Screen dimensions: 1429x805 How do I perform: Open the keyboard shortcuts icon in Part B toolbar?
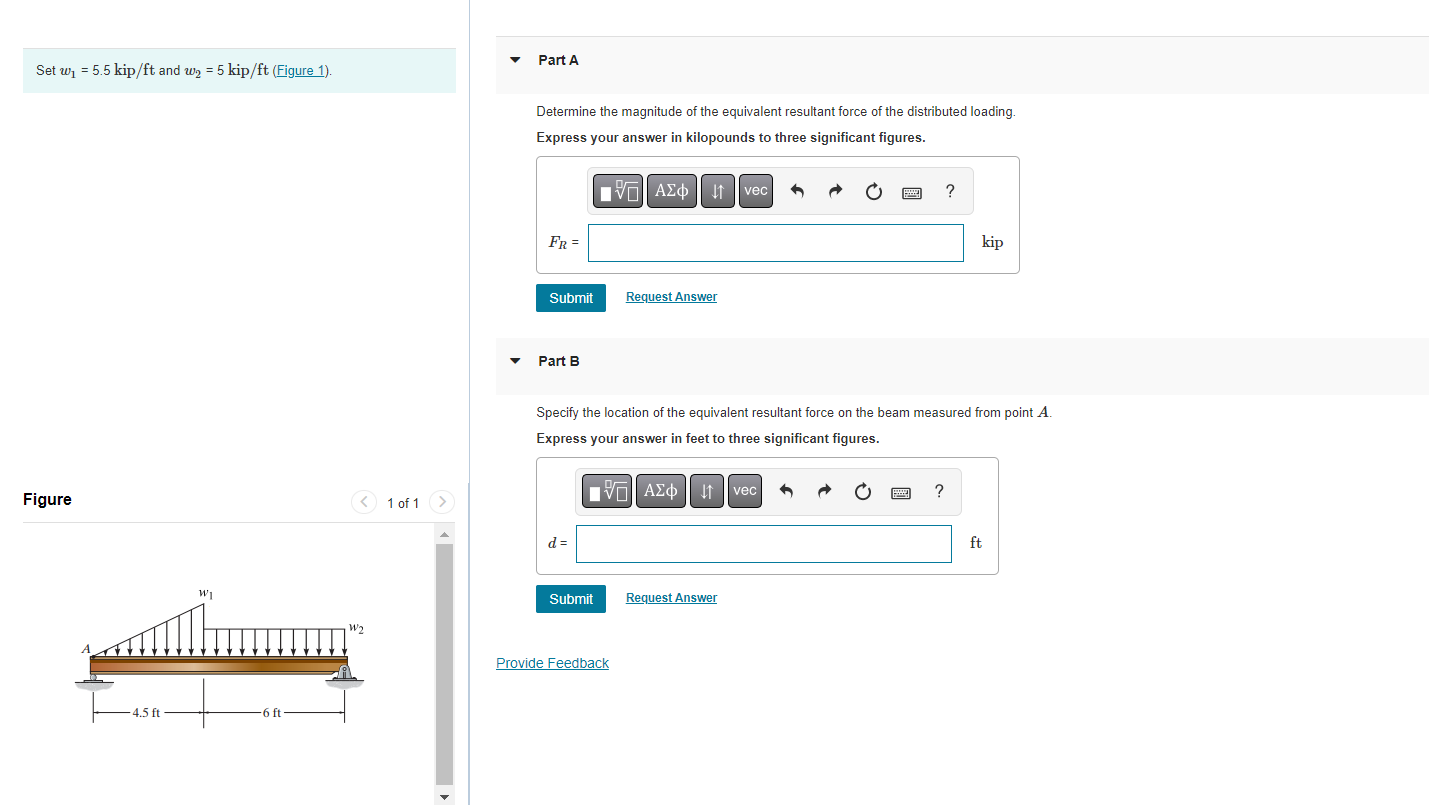[900, 491]
